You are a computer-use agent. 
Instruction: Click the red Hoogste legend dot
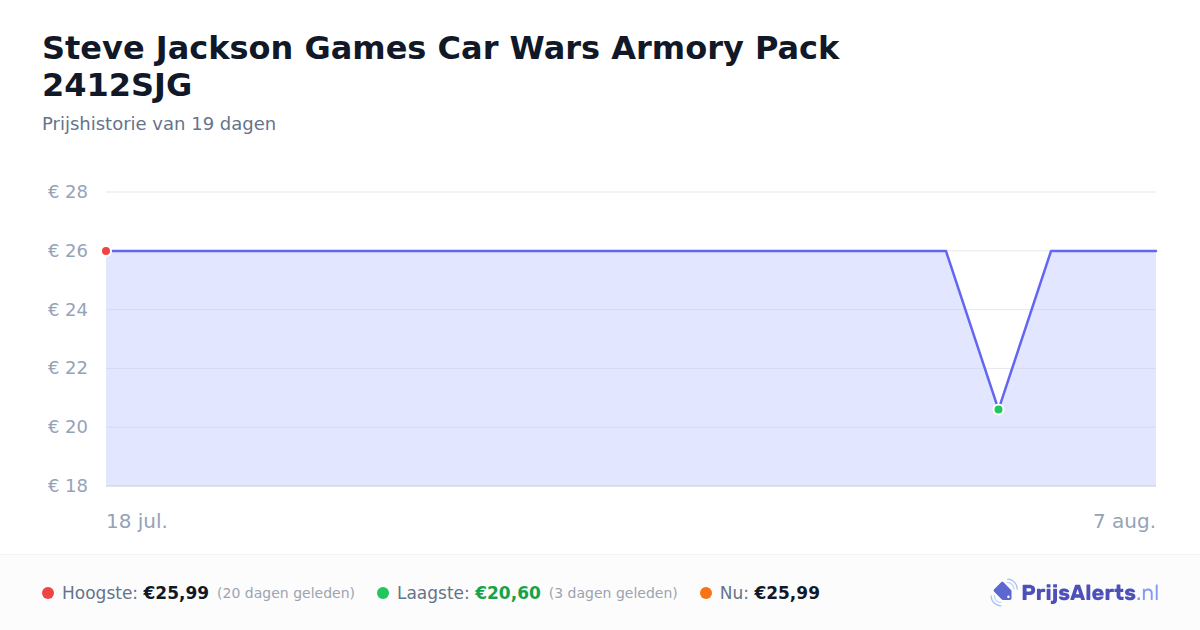pos(48,593)
